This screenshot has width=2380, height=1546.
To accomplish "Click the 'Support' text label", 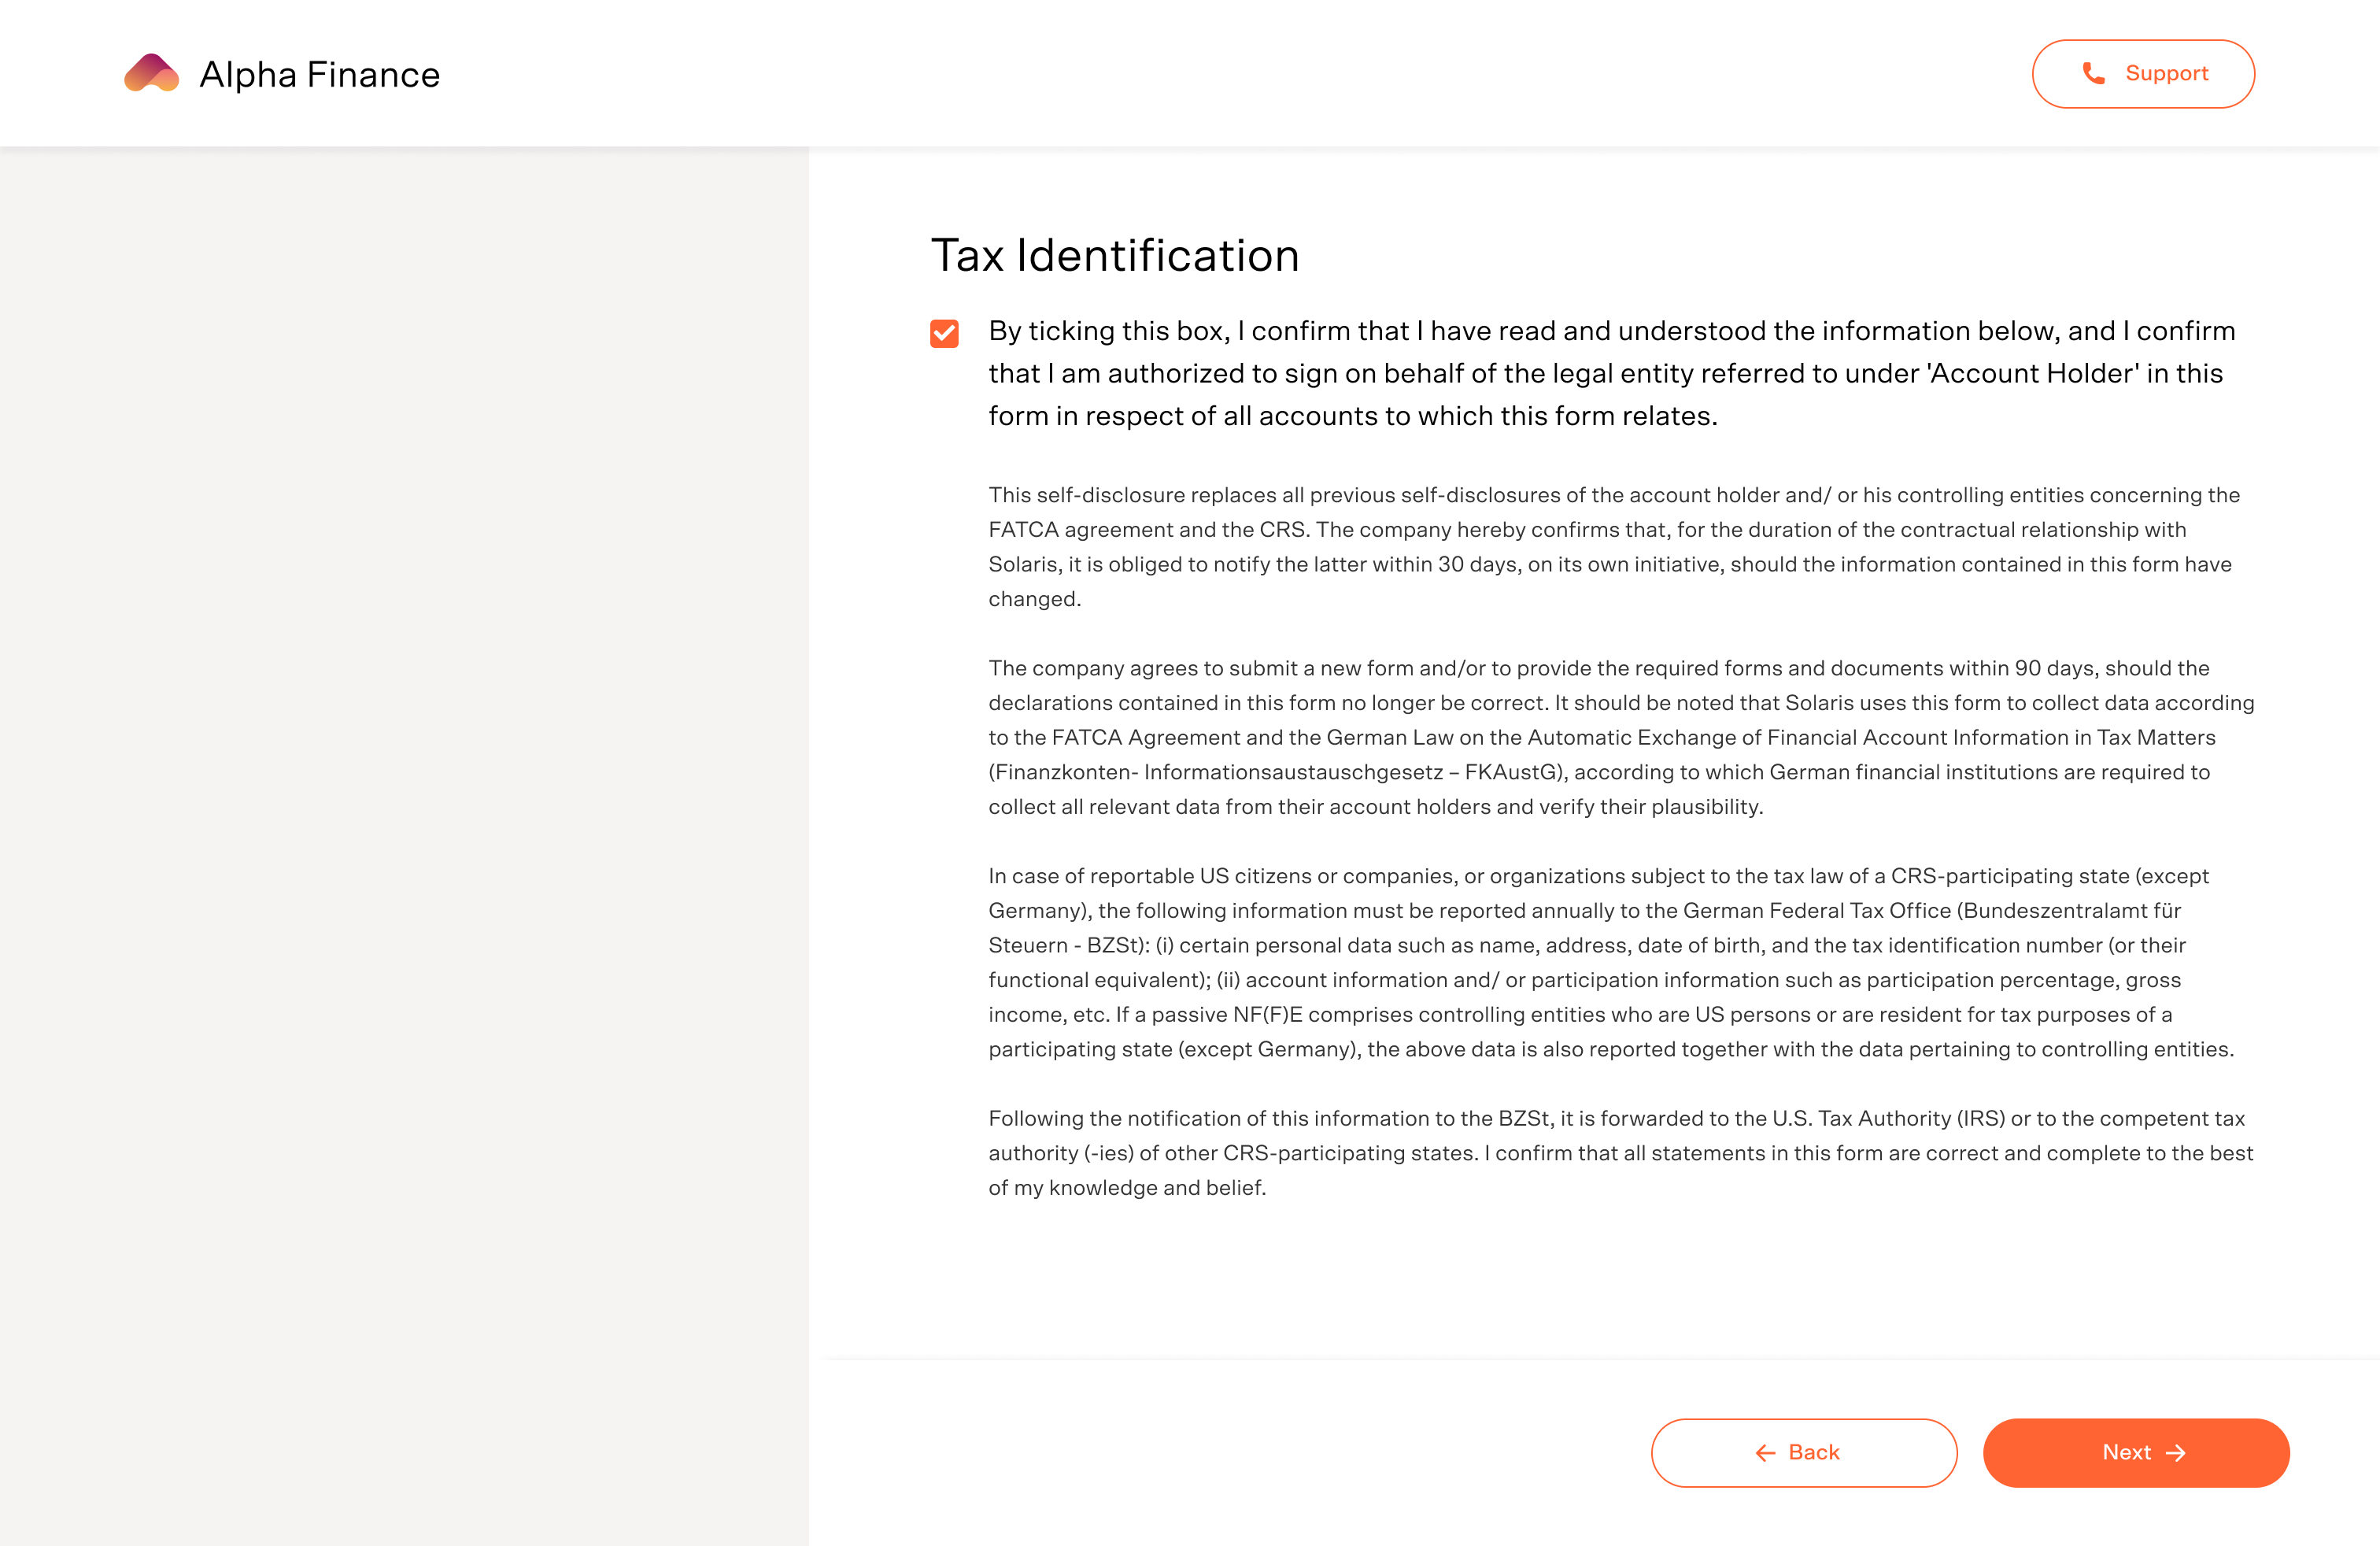I will click(x=2166, y=73).
